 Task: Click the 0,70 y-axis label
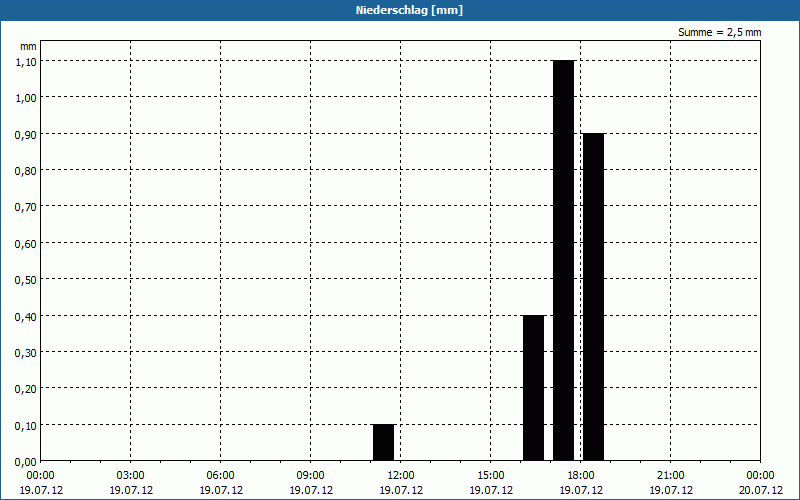(26, 207)
